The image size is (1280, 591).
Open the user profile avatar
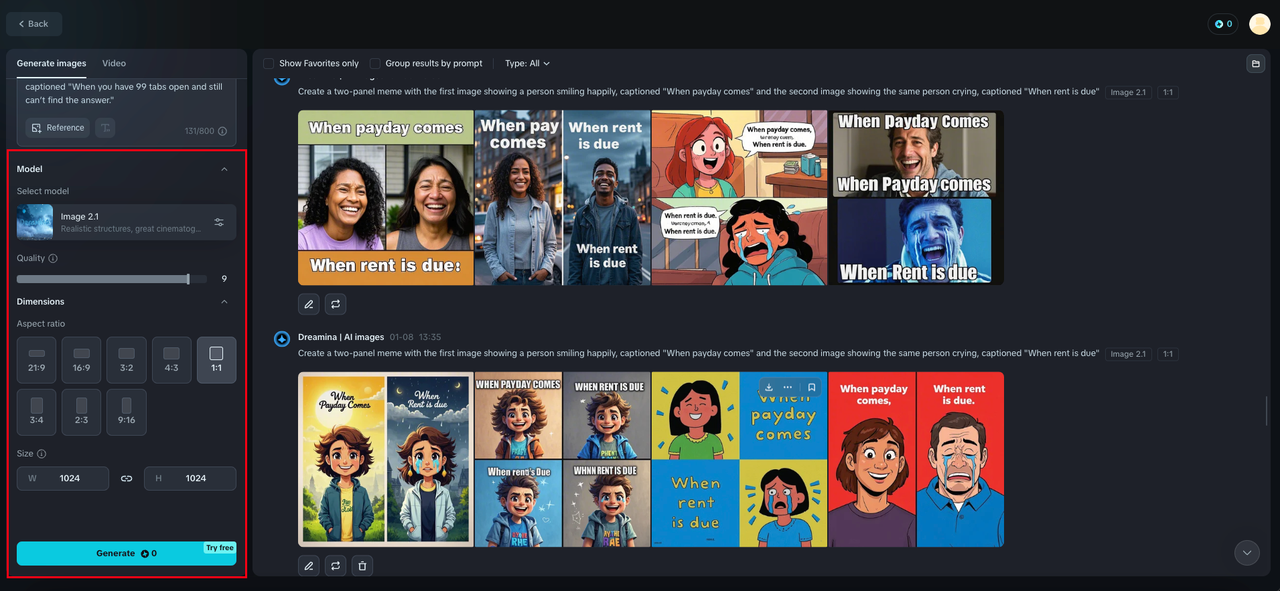pos(1259,24)
